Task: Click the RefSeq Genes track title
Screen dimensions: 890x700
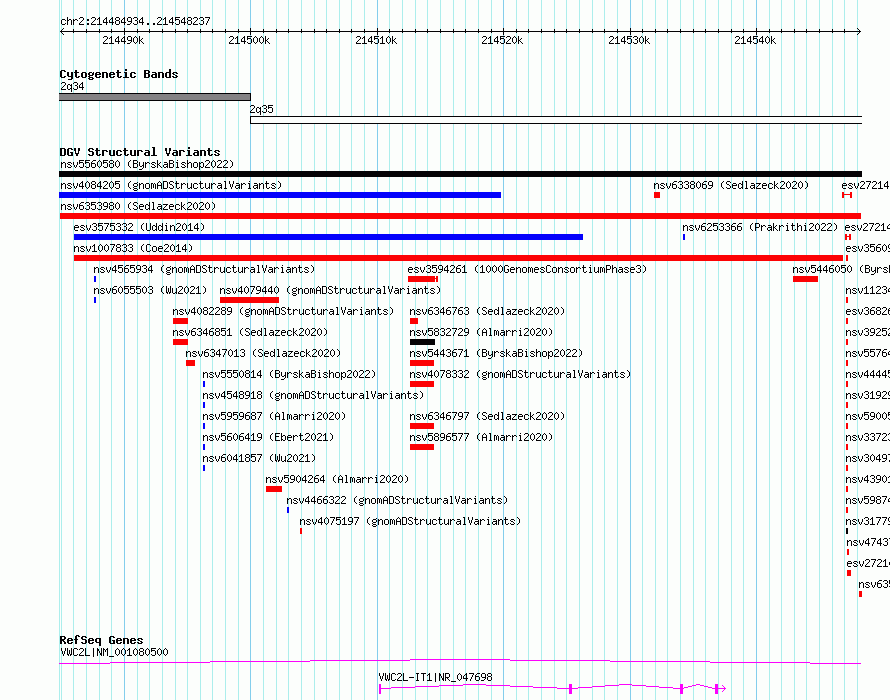Action: [101, 640]
